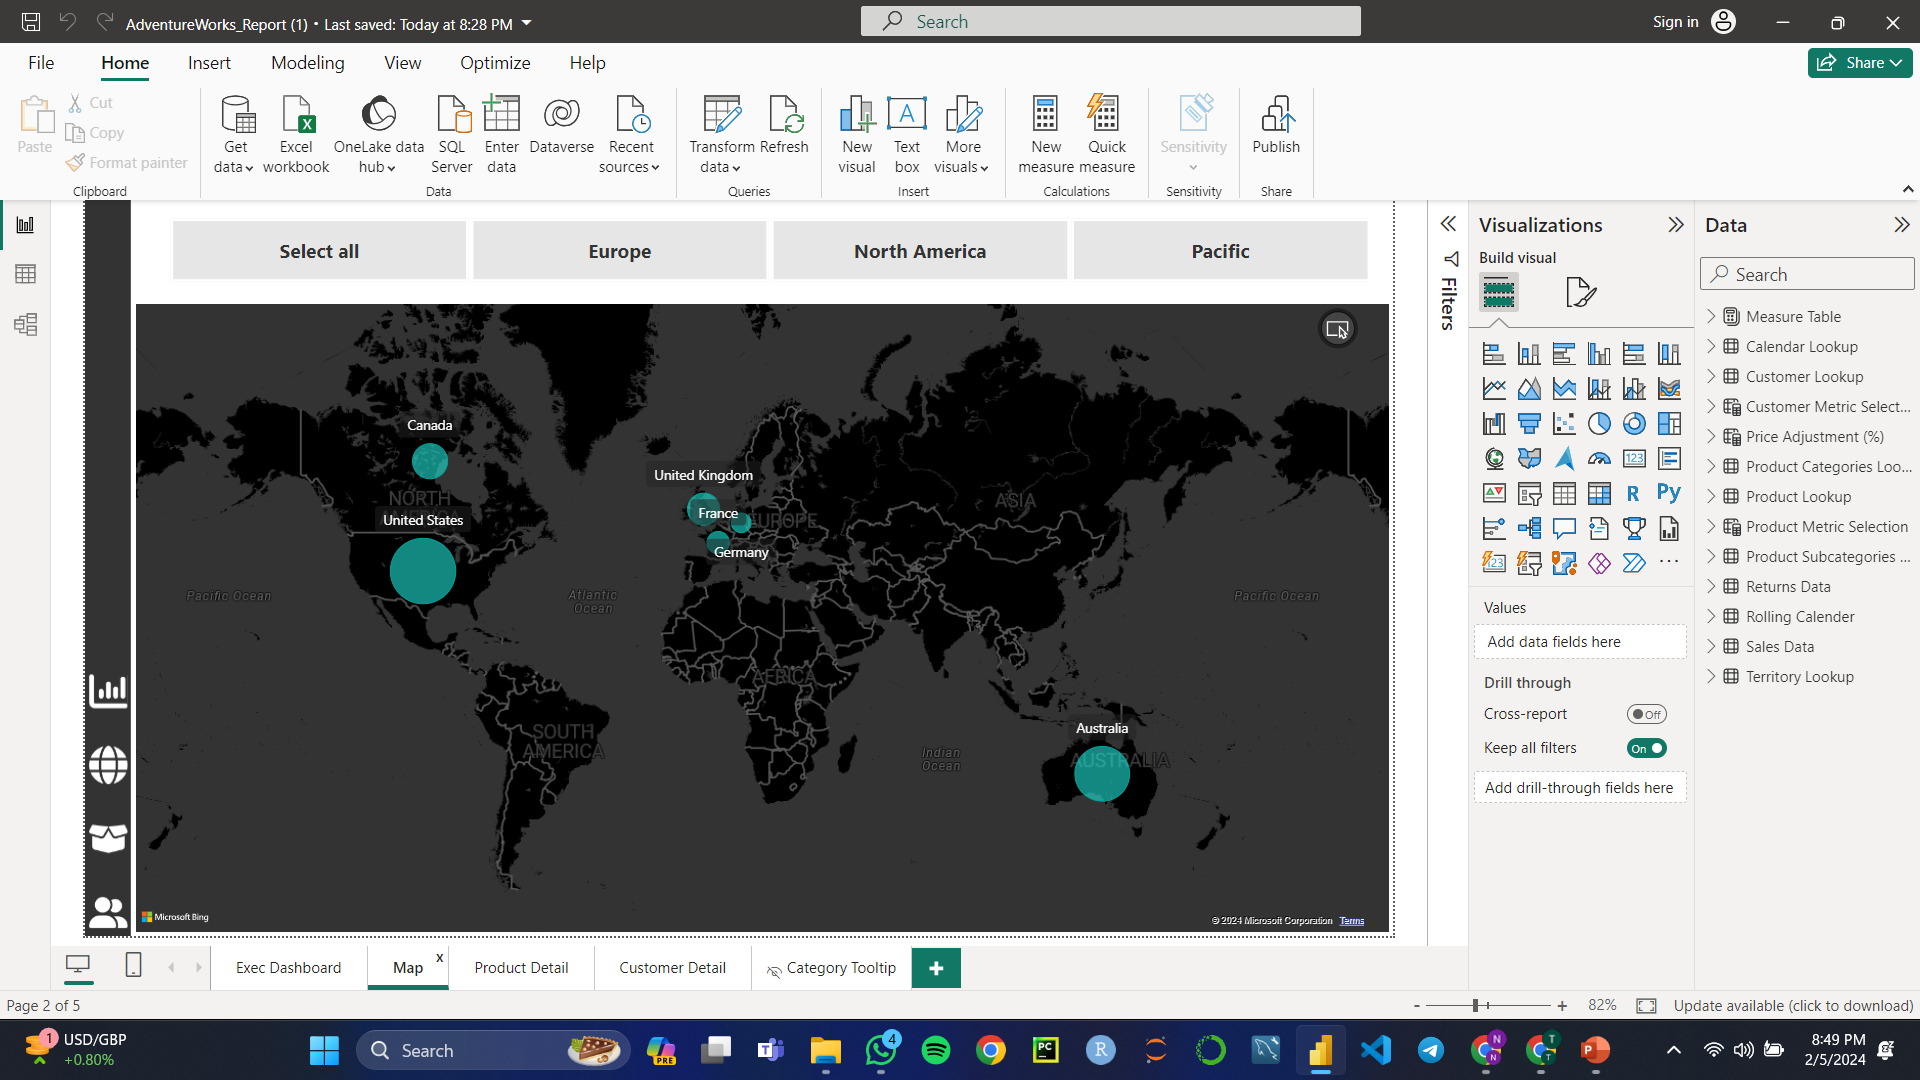Choose the Line chart visual
1920x1080 pixels.
click(x=1494, y=389)
